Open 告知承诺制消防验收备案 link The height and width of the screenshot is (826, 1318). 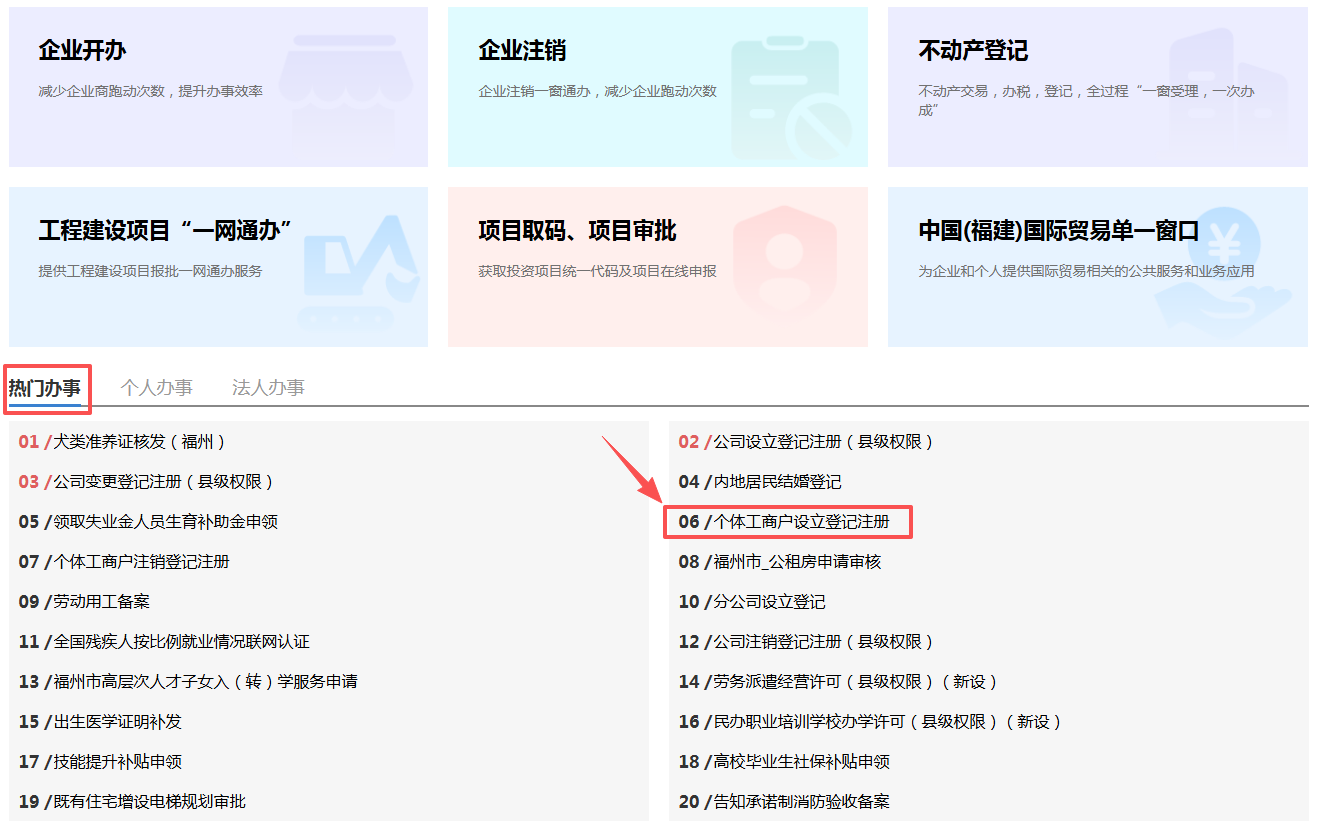tap(801, 802)
